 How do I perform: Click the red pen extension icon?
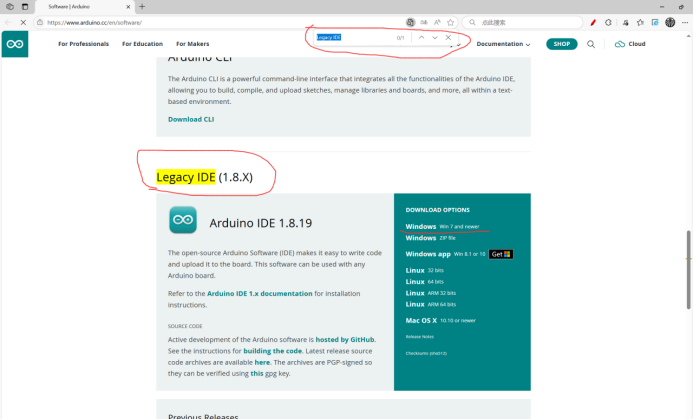[593, 22]
